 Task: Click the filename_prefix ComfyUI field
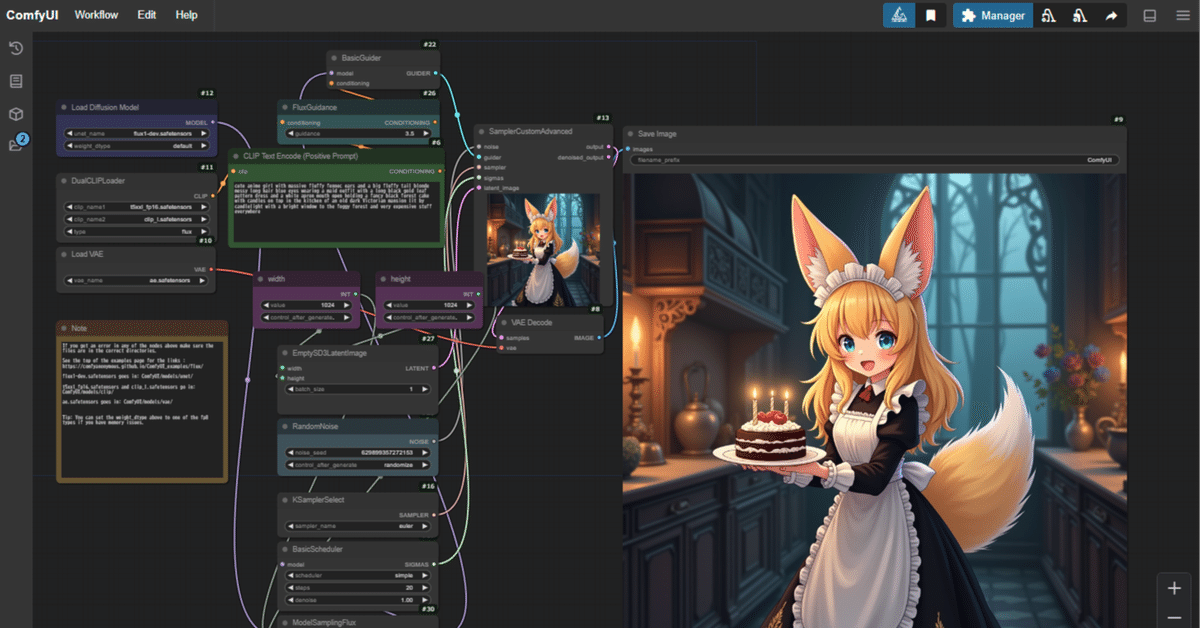(x=875, y=160)
